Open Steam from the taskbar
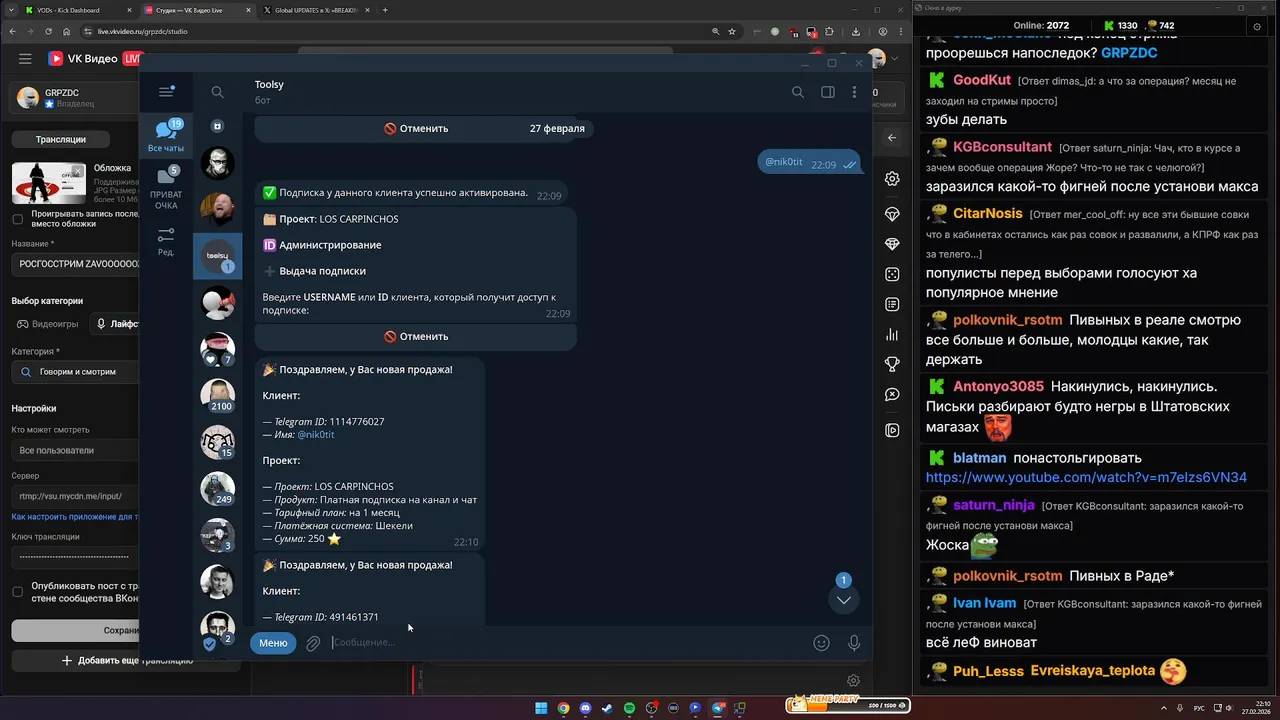The image size is (1280, 720). pyautogui.click(x=607, y=708)
